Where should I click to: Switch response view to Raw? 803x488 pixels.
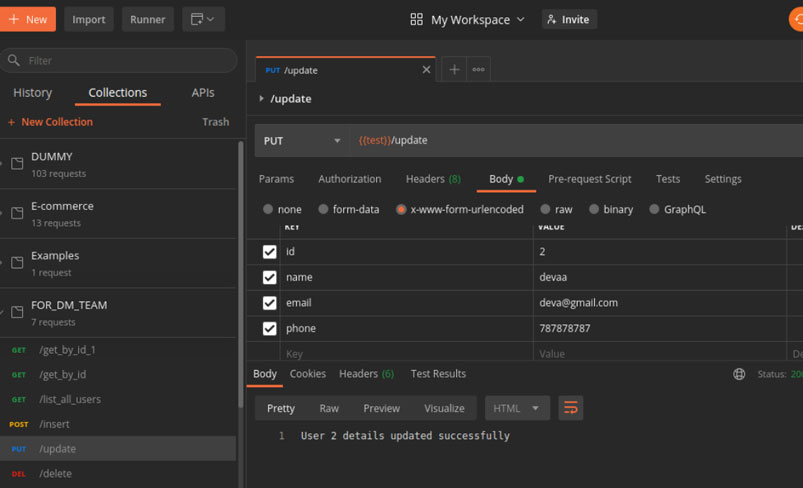click(329, 408)
